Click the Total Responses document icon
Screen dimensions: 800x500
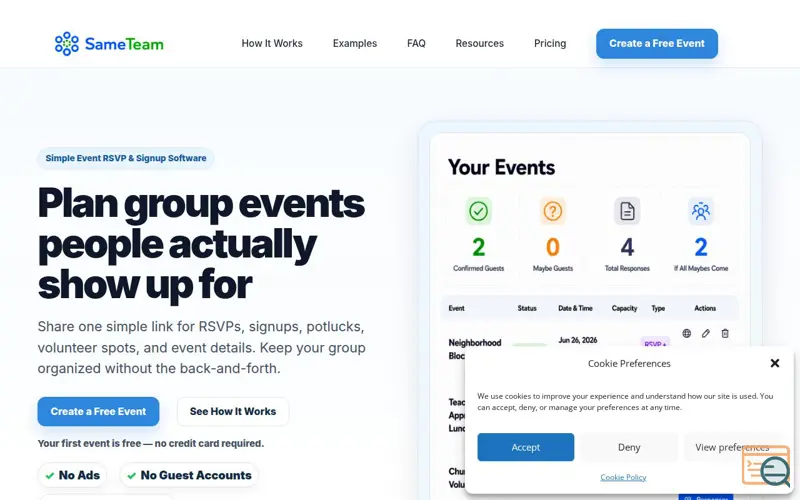pyautogui.click(x=627, y=211)
